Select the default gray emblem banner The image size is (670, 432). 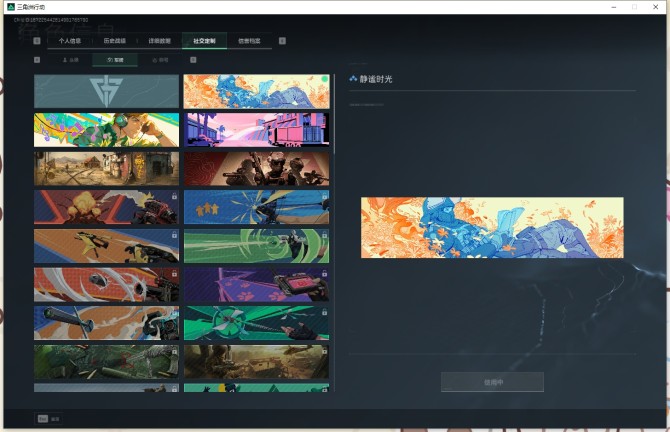click(106, 91)
